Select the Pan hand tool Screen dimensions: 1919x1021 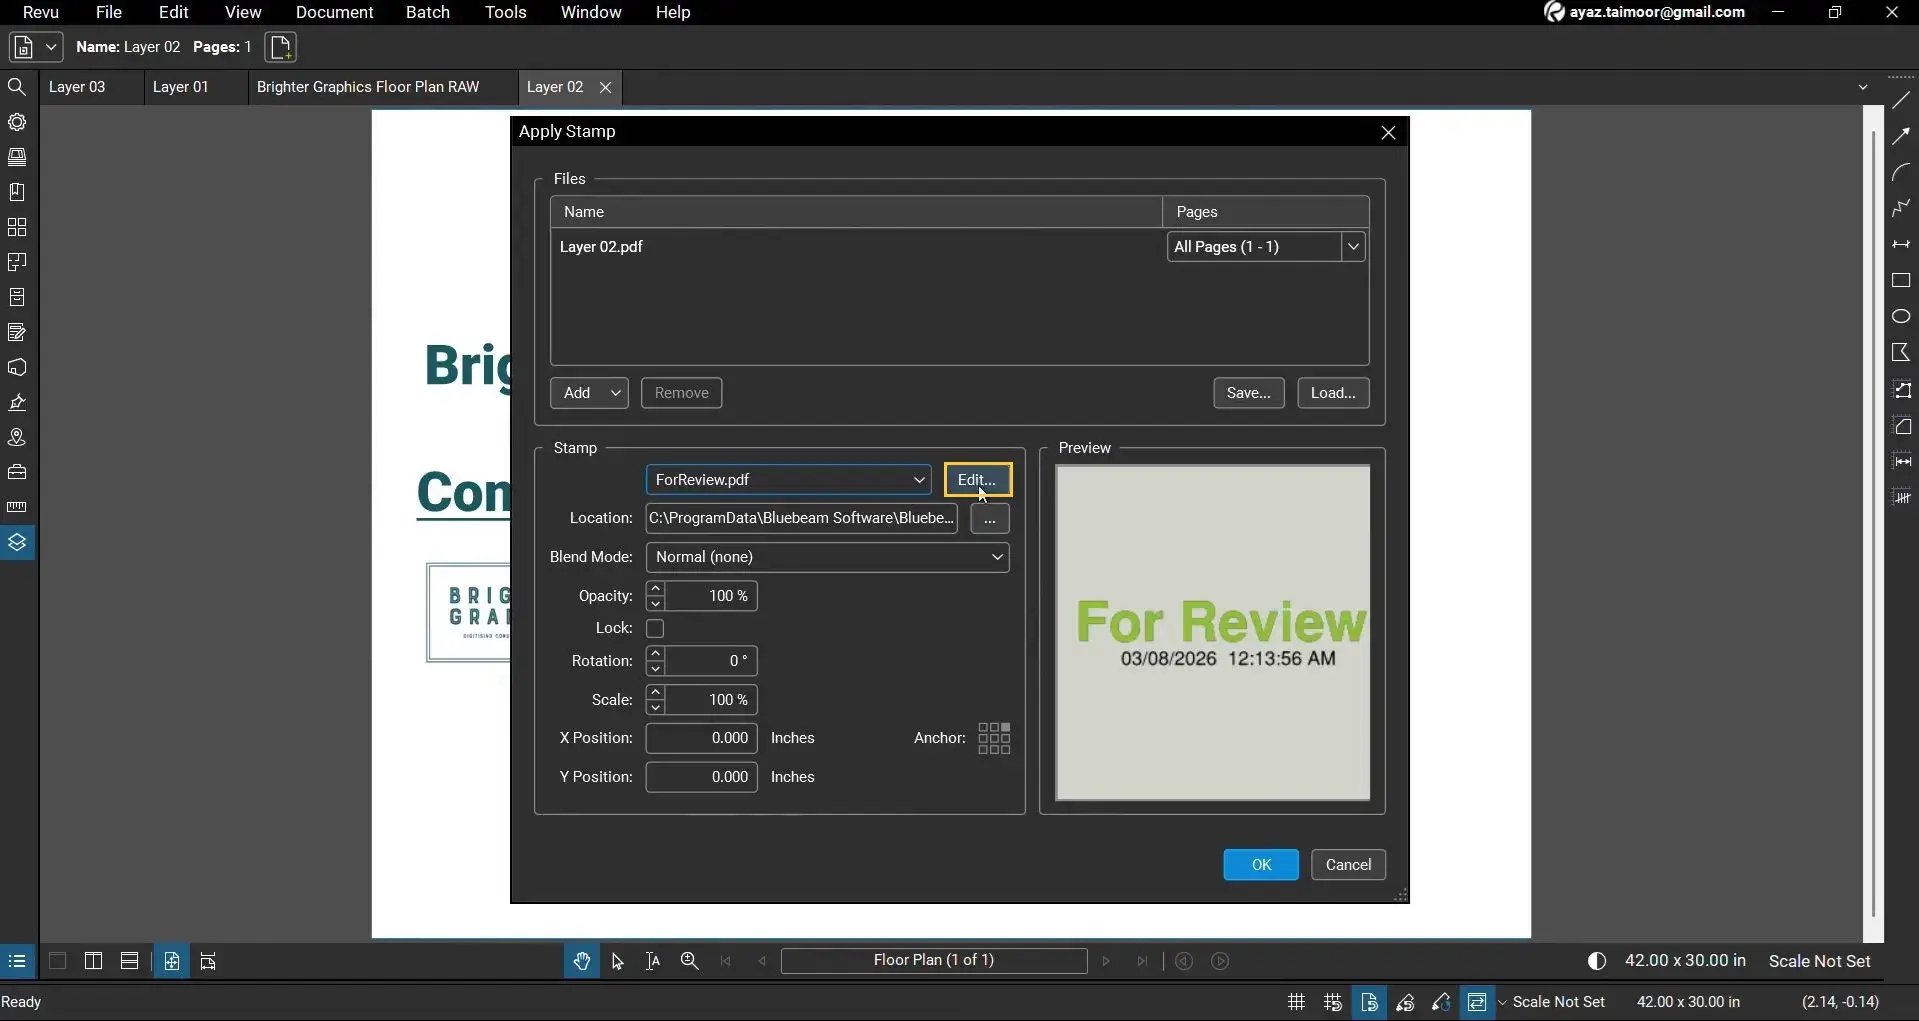(581, 961)
